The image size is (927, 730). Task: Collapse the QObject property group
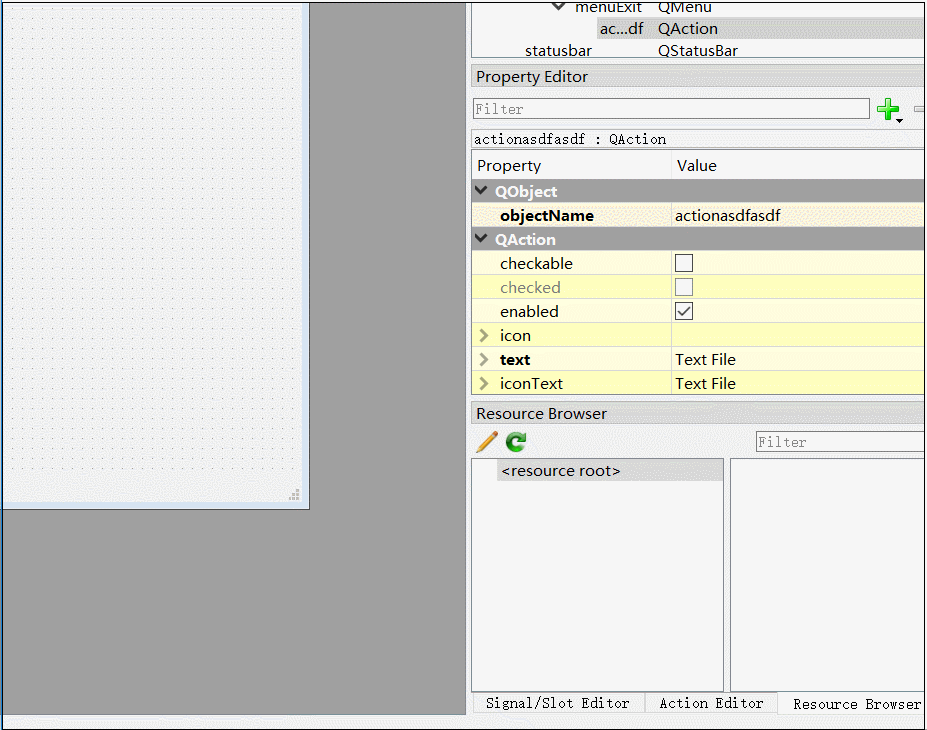pos(481,191)
